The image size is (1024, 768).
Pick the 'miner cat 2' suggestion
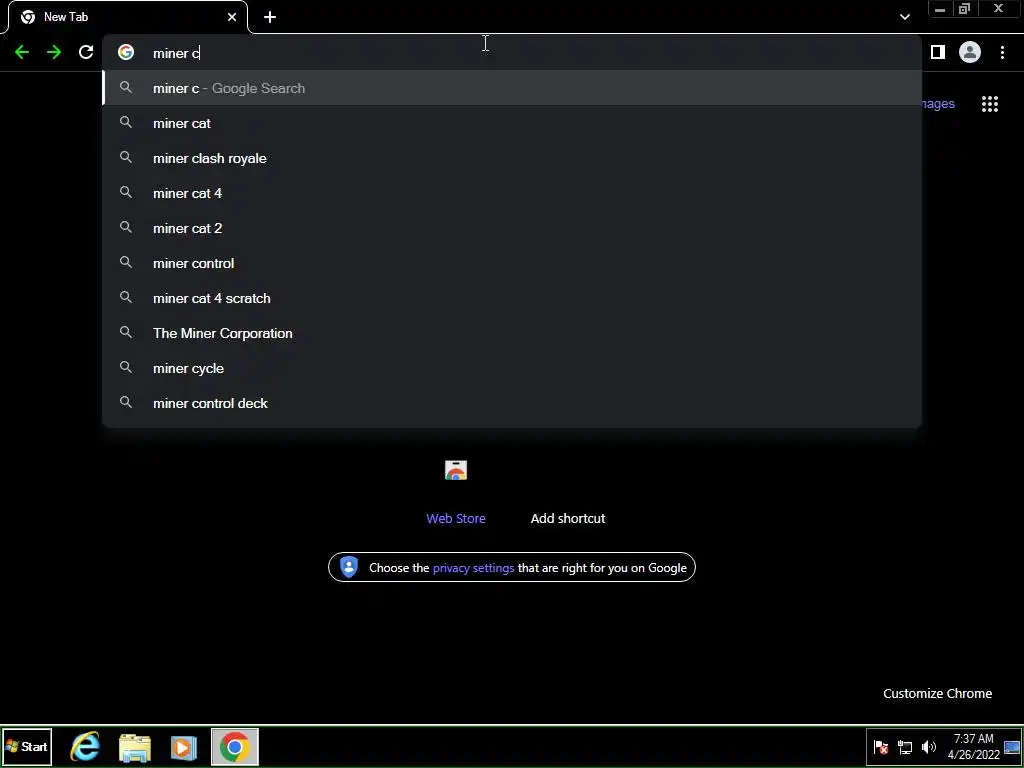coord(511,228)
